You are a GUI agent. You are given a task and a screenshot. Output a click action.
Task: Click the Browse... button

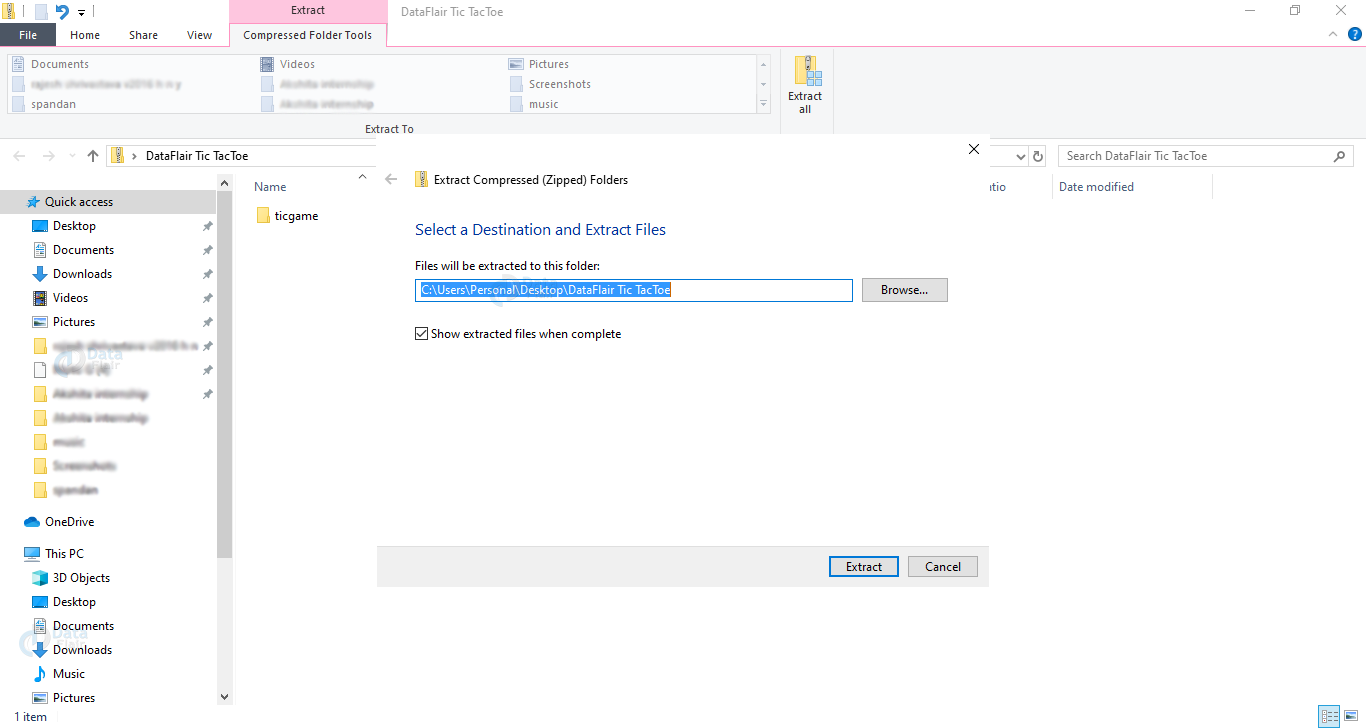pyautogui.click(x=905, y=290)
